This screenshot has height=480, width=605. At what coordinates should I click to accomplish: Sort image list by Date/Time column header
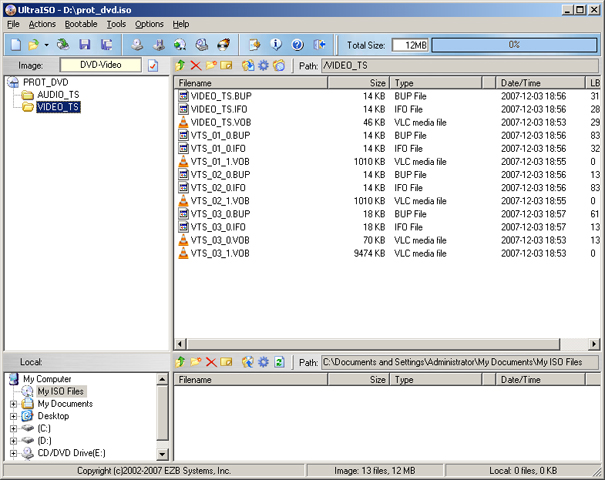(x=540, y=83)
